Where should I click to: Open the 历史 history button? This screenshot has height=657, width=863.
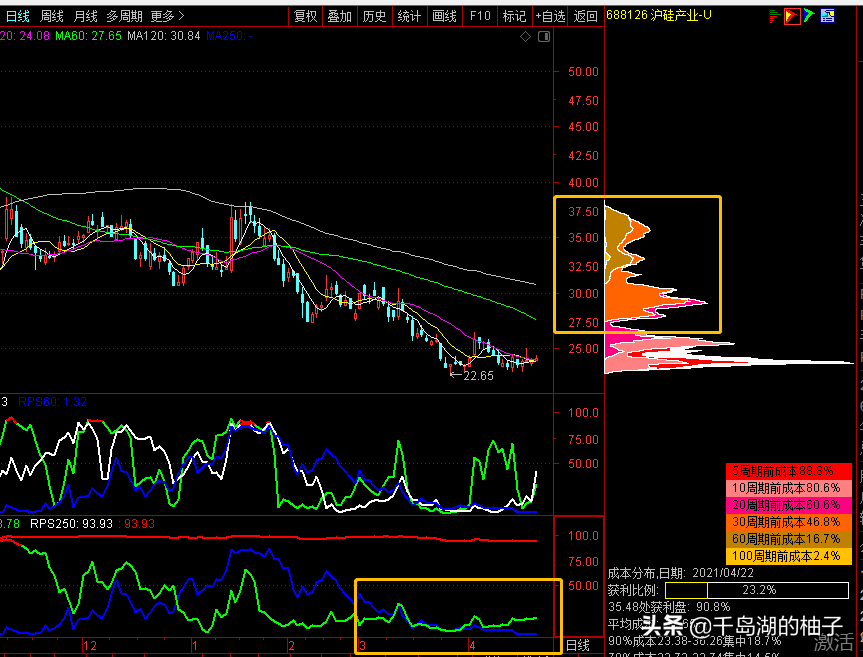tap(374, 17)
